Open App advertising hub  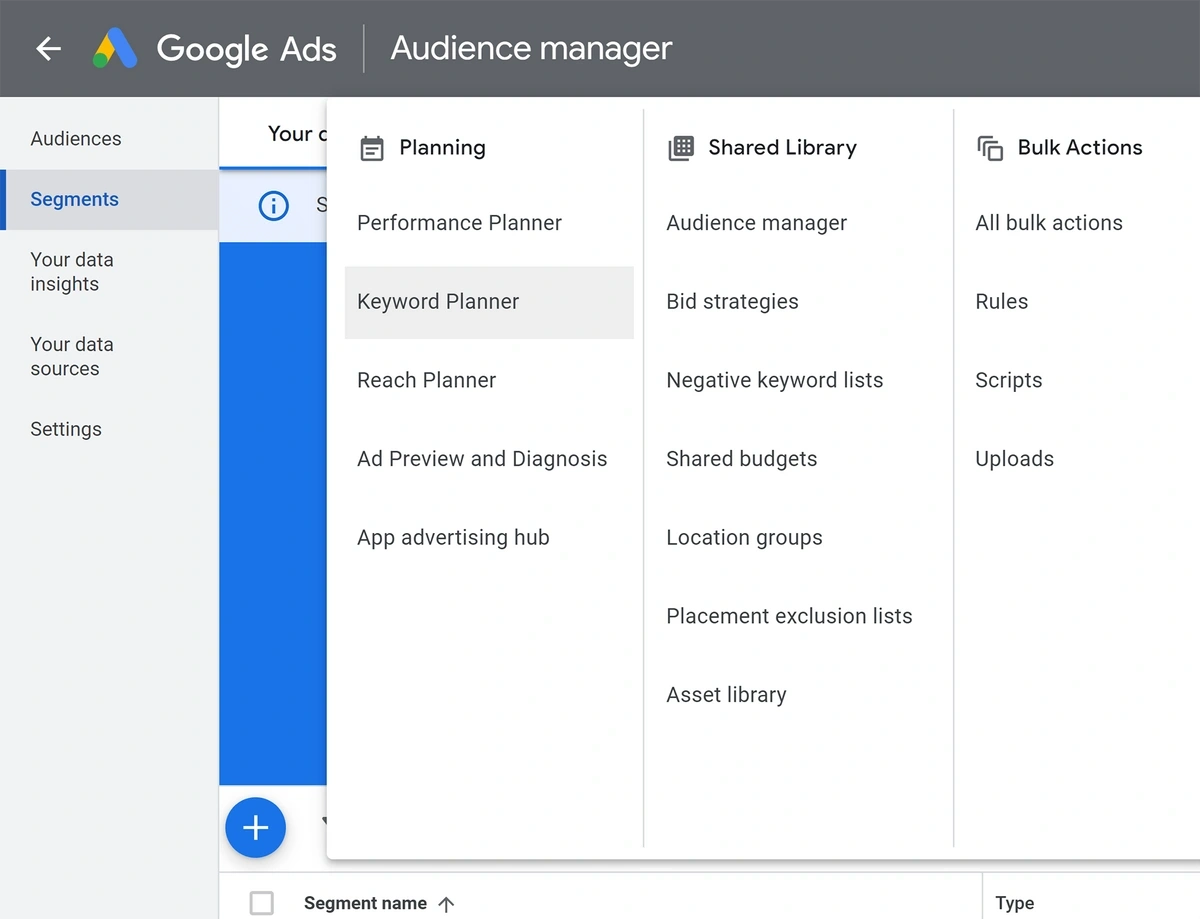[453, 538]
